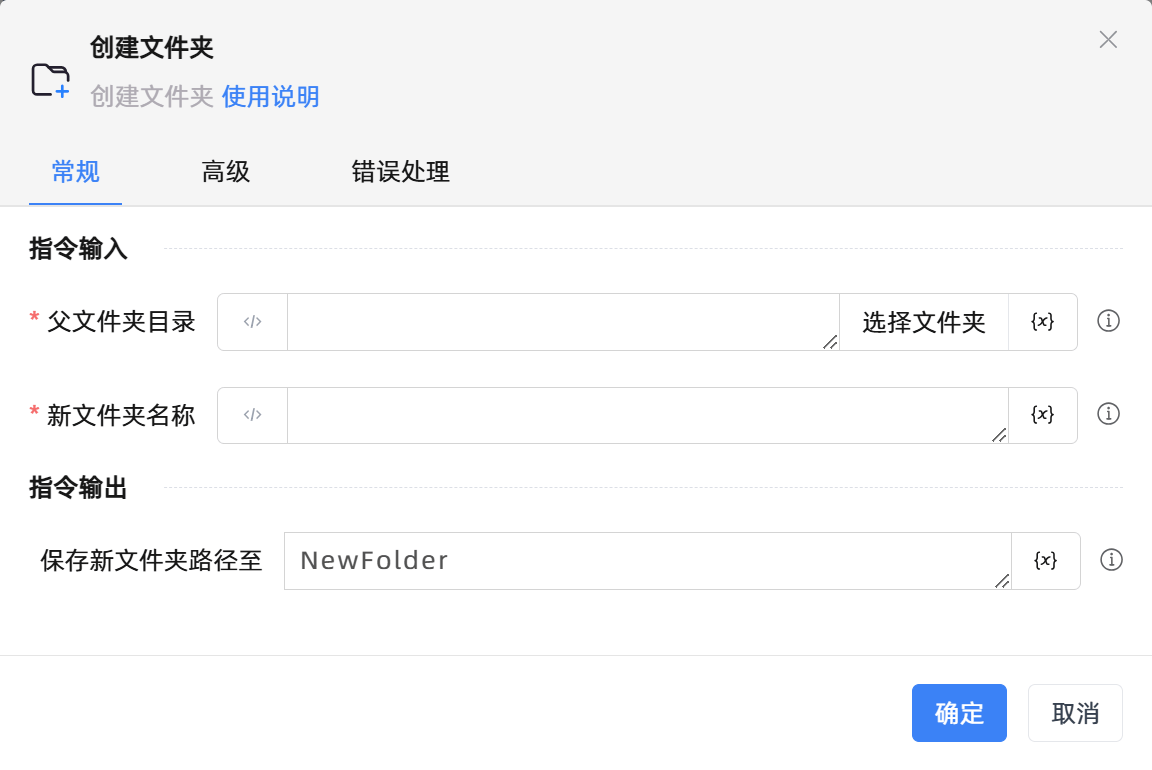Toggle expression mode for 父文件夹目录 field
The width and height of the screenshot is (1152, 770).
pyautogui.click(x=253, y=322)
